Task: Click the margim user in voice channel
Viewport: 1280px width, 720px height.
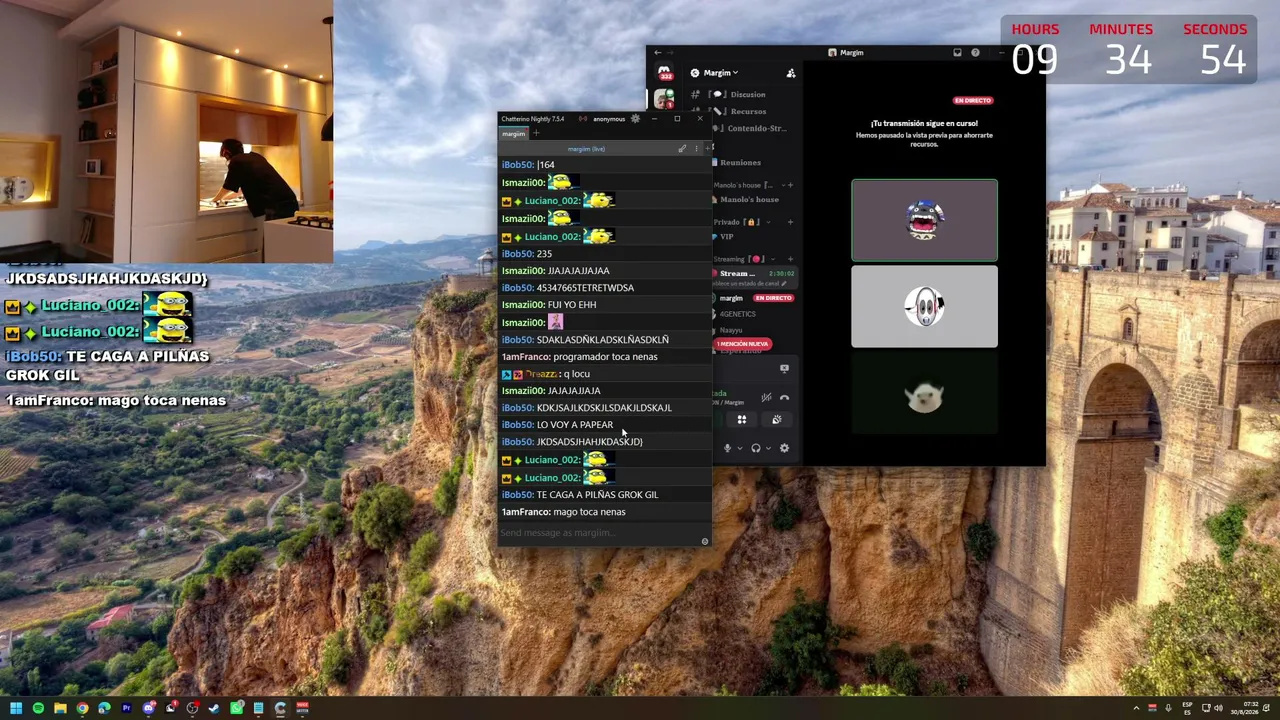Action: tap(731, 298)
